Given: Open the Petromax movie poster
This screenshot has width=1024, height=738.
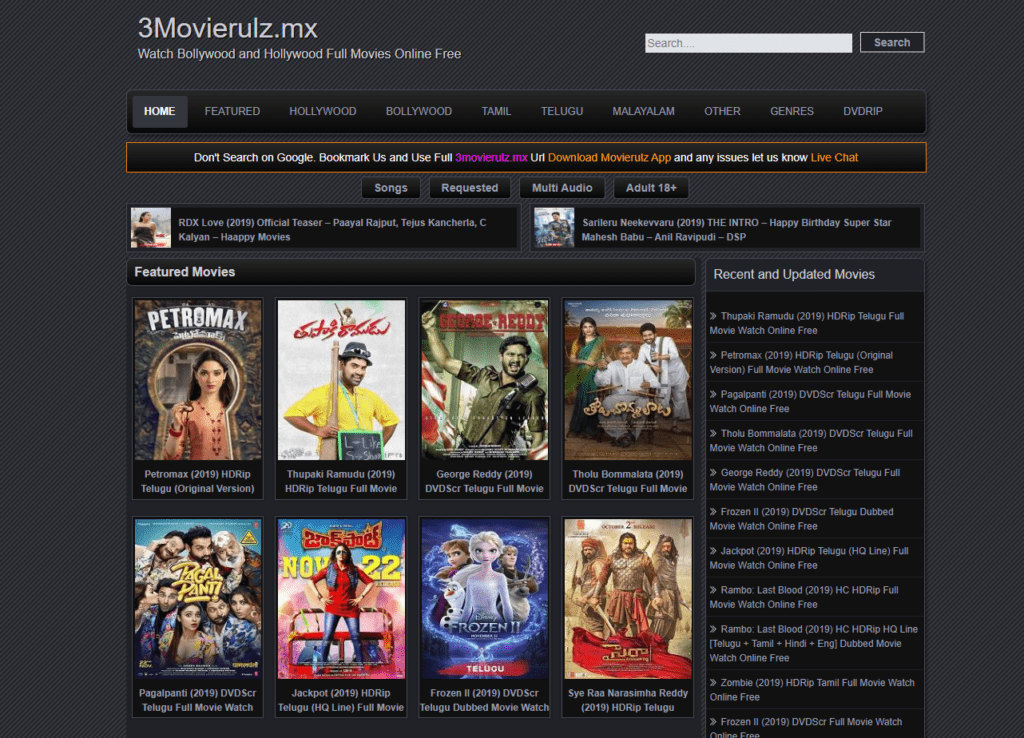Looking at the screenshot, I should [x=198, y=380].
